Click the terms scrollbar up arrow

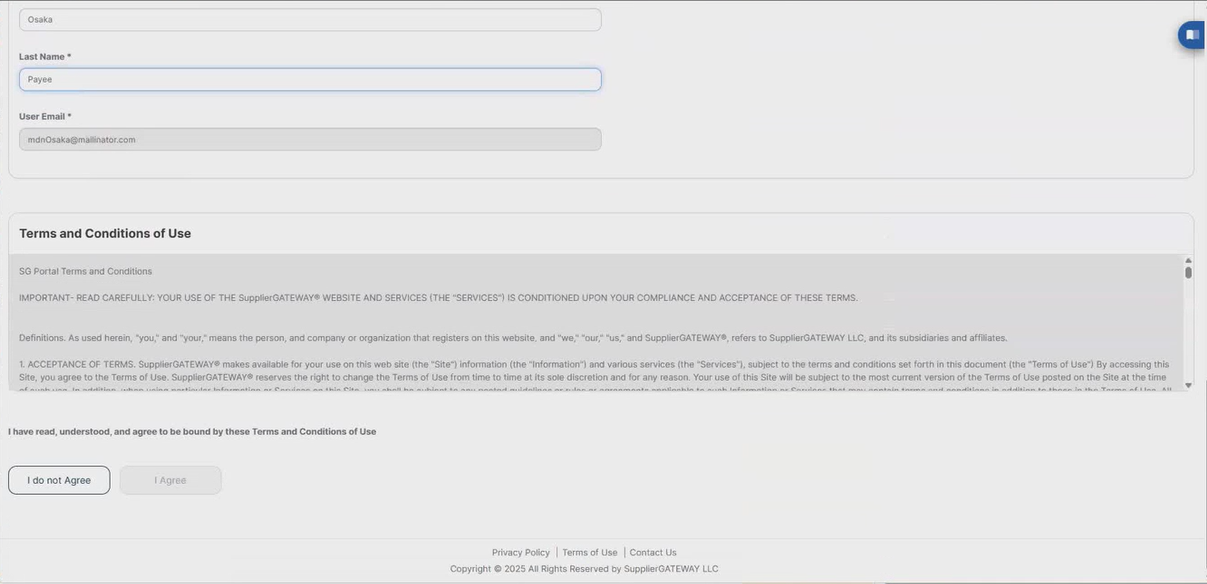pos(1188,261)
